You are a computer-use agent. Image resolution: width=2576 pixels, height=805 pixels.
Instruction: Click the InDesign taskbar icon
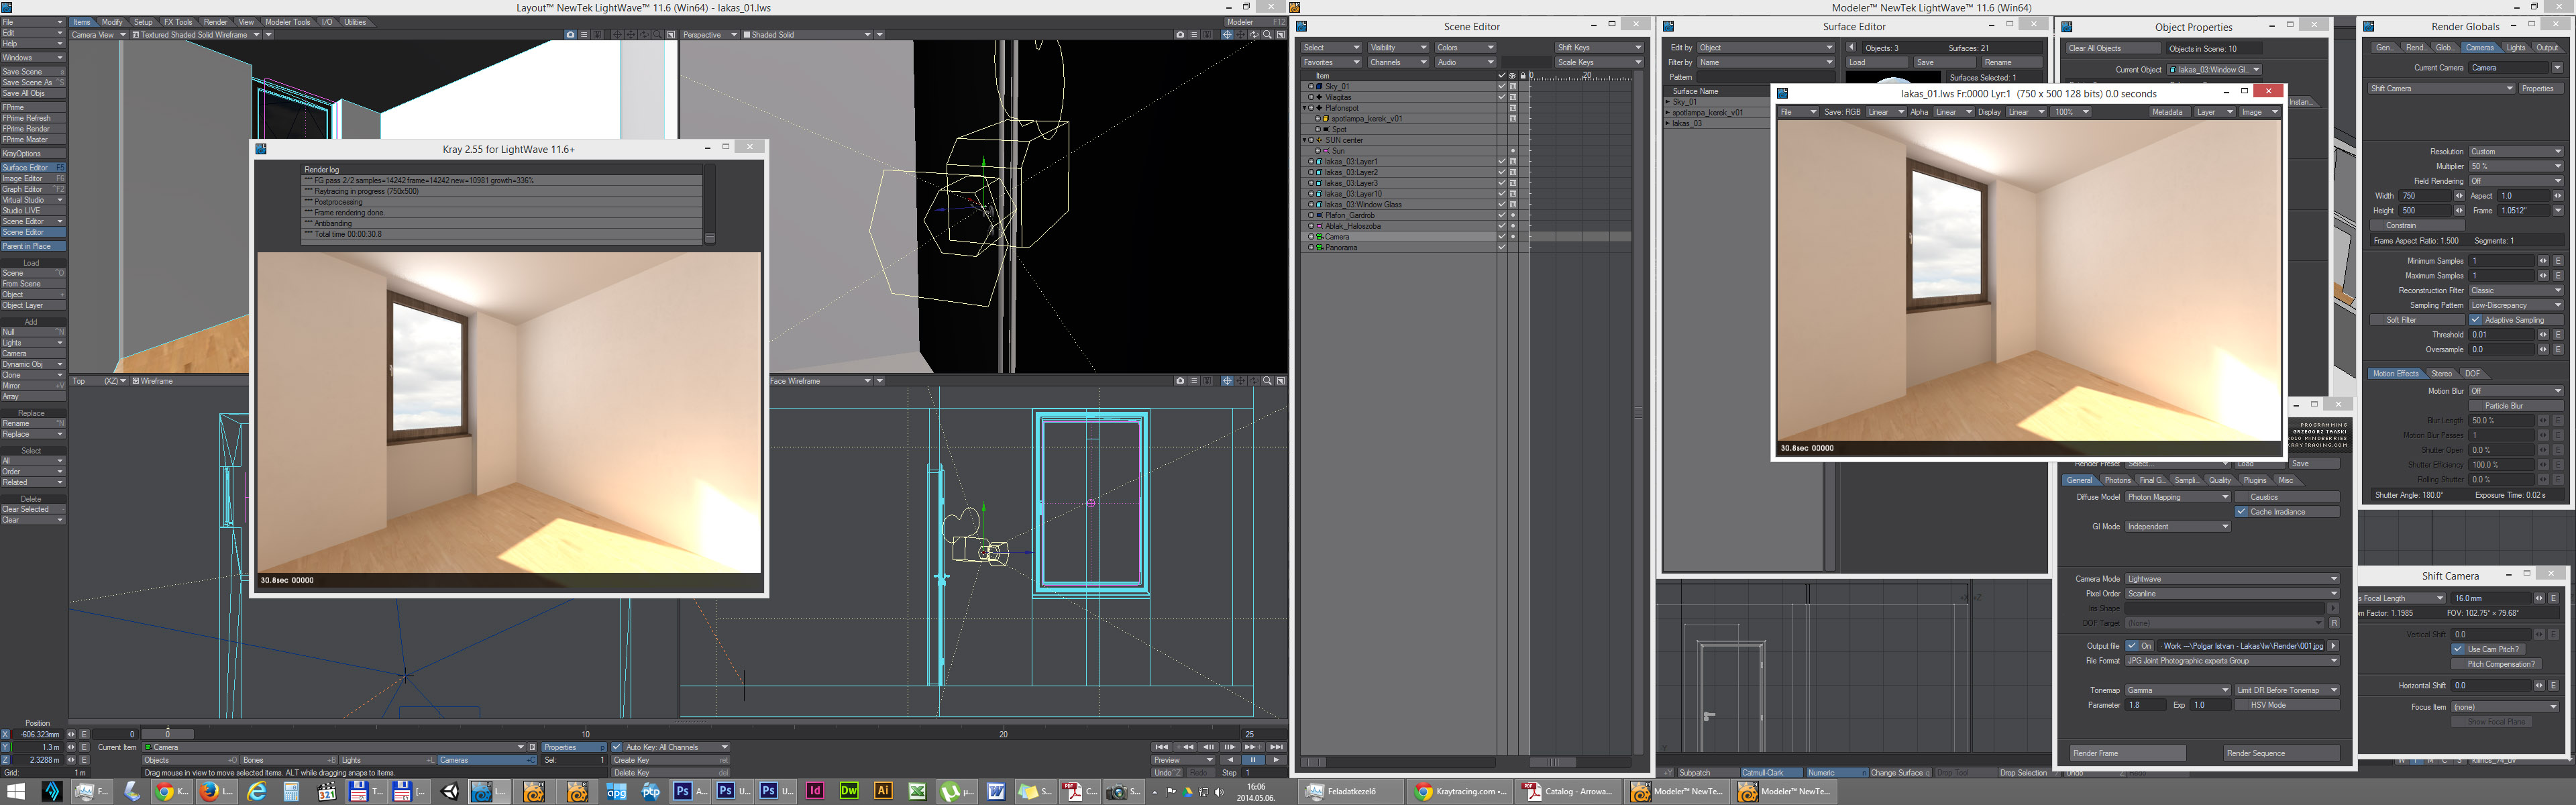pyautogui.click(x=815, y=791)
